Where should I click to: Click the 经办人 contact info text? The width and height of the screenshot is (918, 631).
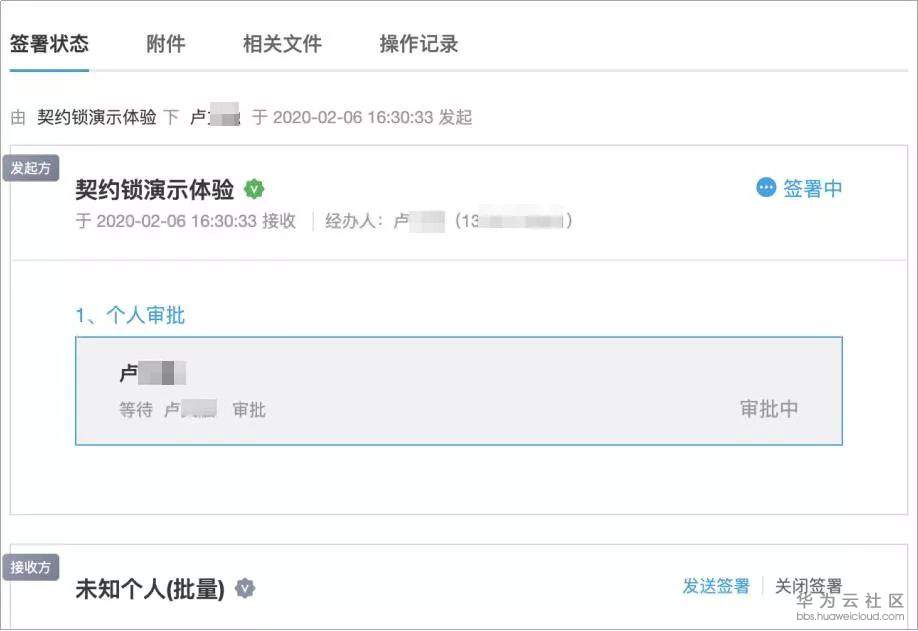pyautogui.click(x=448, y=221)
